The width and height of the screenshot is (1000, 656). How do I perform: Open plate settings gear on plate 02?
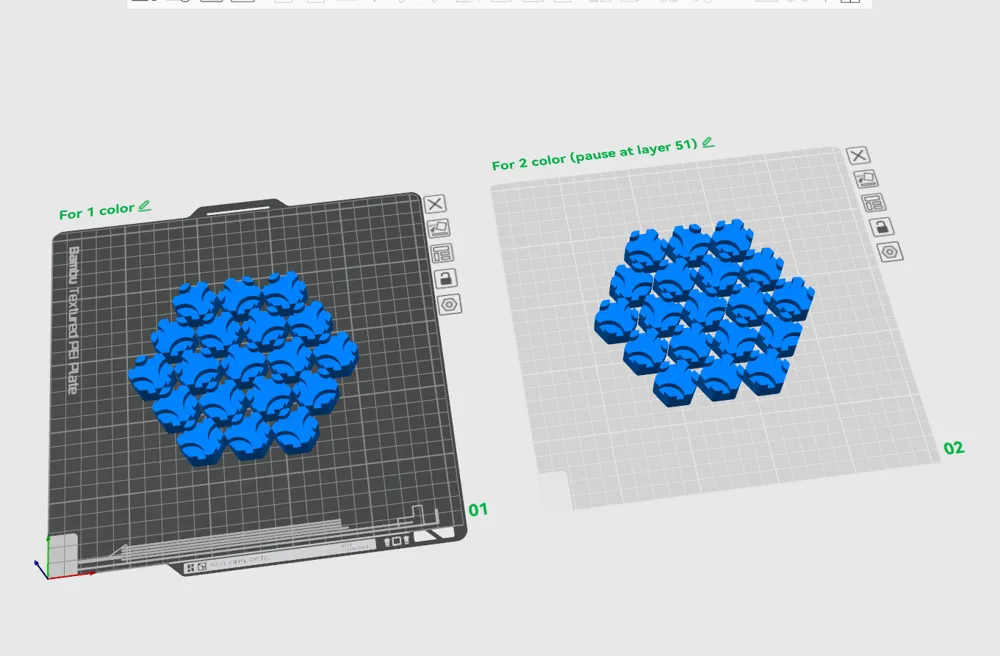click(x=889, y=252)
